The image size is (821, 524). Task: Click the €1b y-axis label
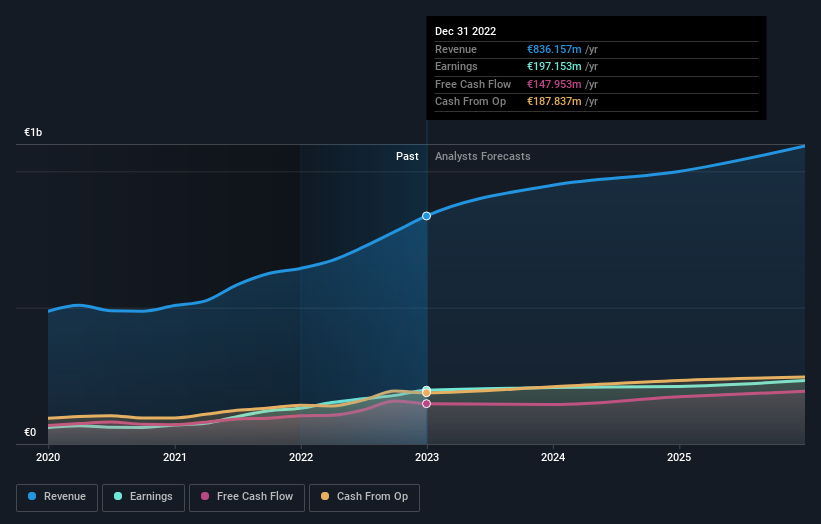(x=32, y=132)
